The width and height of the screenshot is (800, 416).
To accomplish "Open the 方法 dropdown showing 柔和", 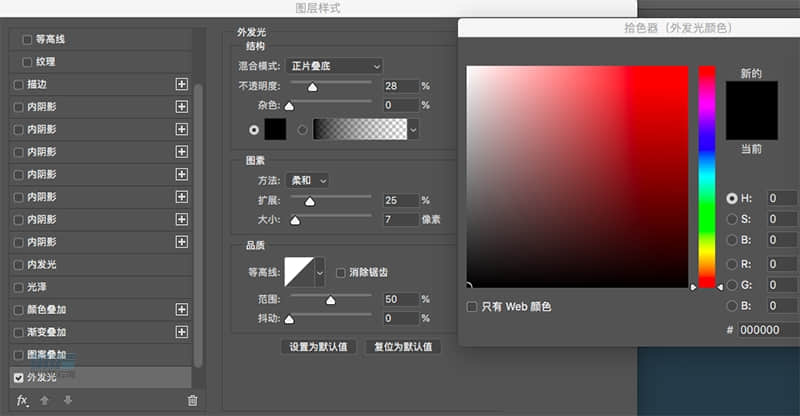I will pos(307,180).
